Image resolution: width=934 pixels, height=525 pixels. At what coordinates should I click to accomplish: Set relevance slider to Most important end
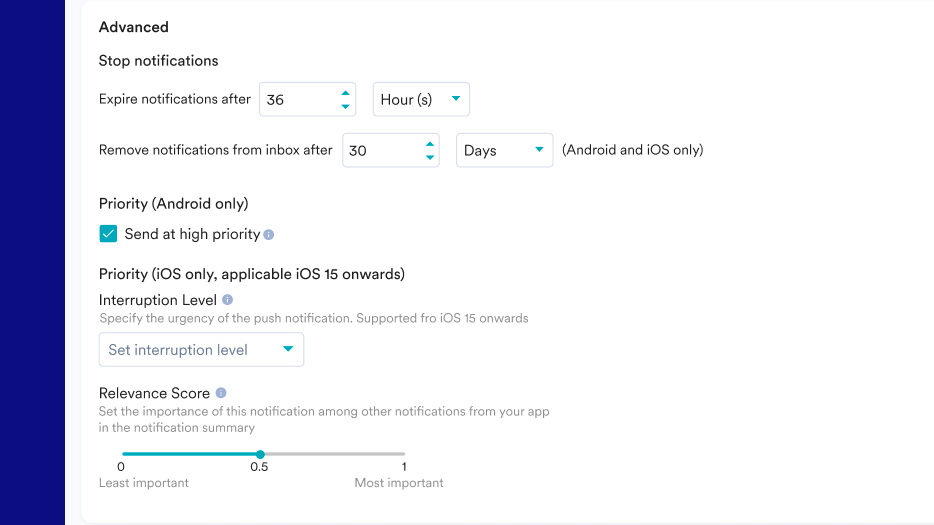click(x=404, y=454)
